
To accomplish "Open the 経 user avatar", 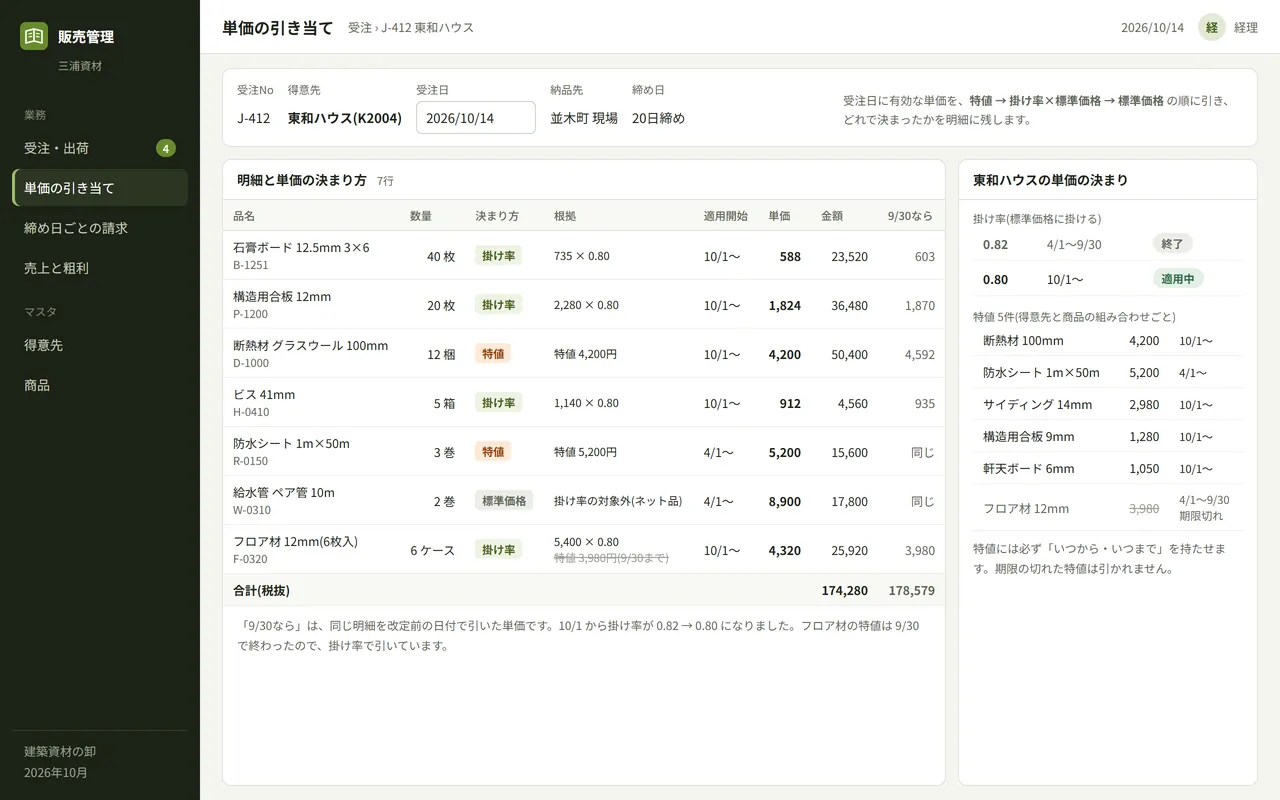I will (x=1212, y=27).
